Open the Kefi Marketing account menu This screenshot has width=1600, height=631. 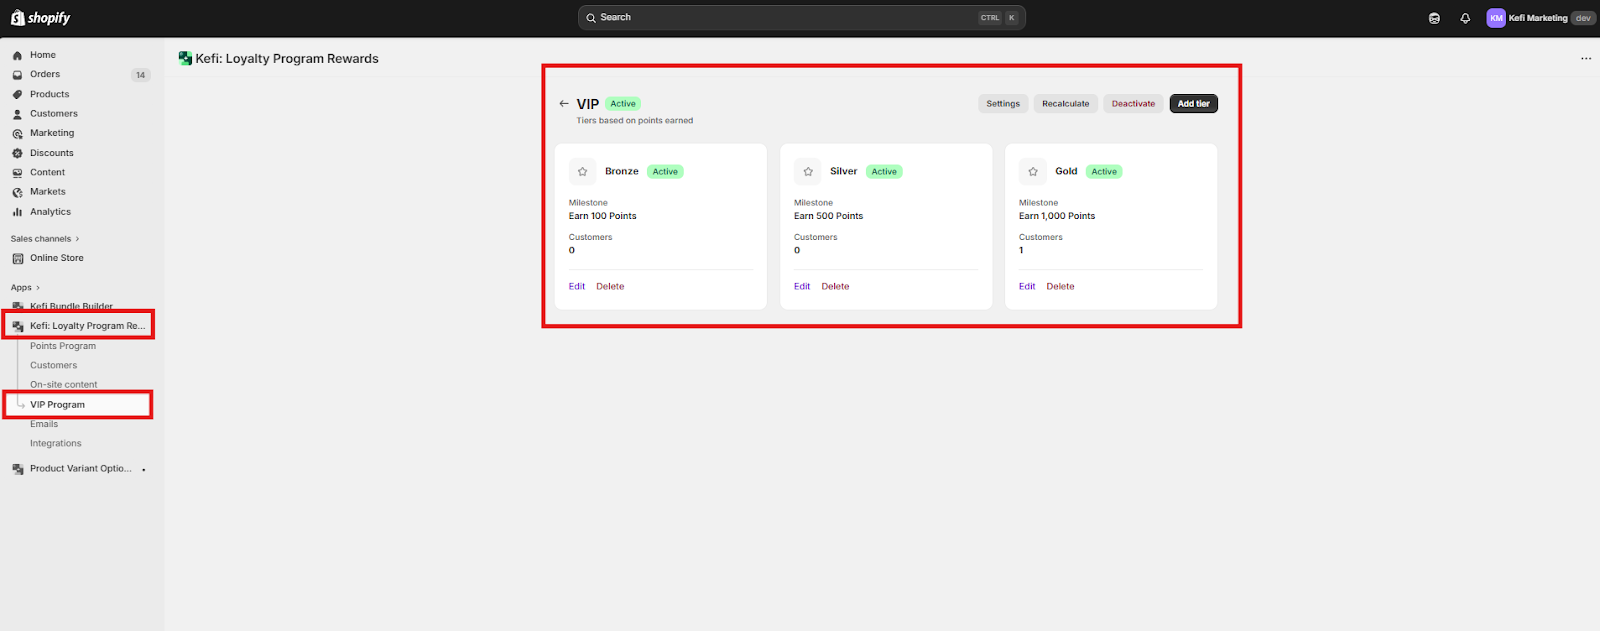pyautogui.click(x=1540, y=18)
